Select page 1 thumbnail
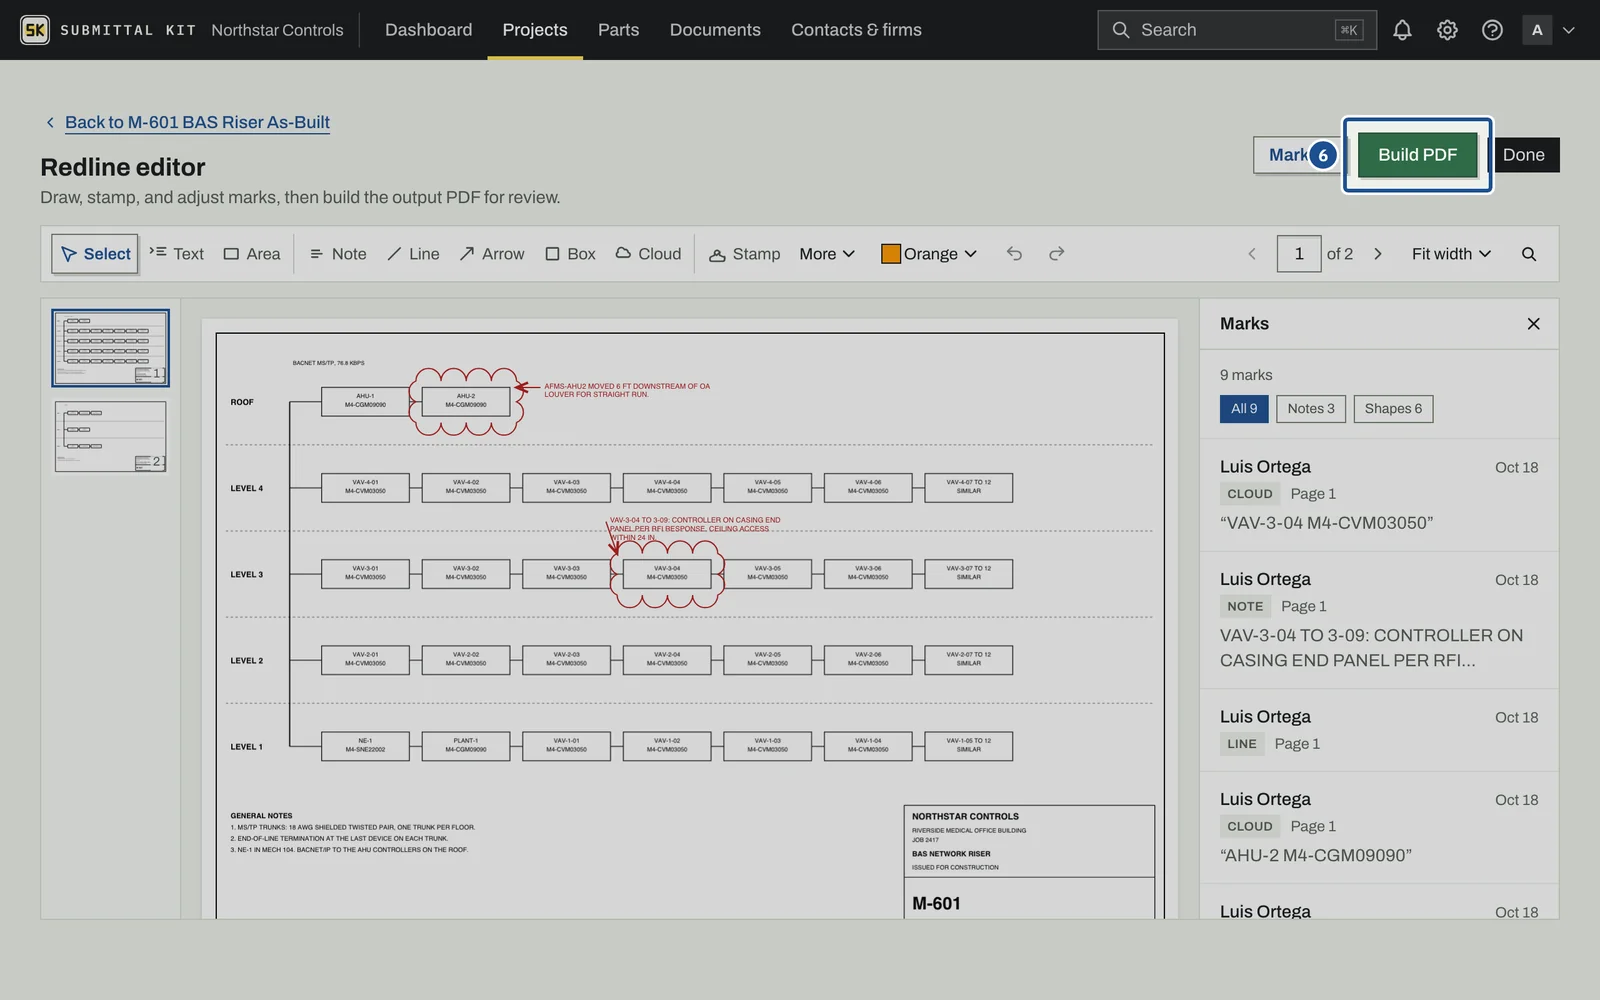This screenshot has width=1600, height=1000. tap(110, 347)
